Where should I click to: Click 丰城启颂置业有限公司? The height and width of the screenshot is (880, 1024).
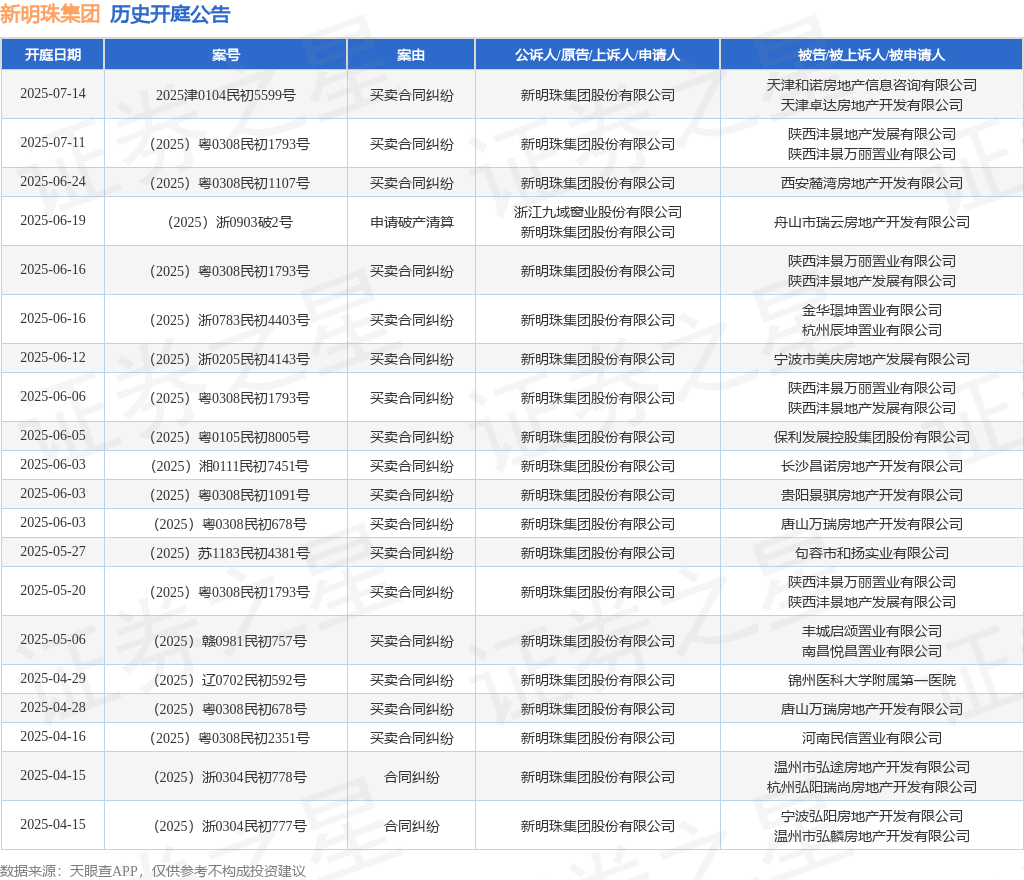click(x=872, y=631)
